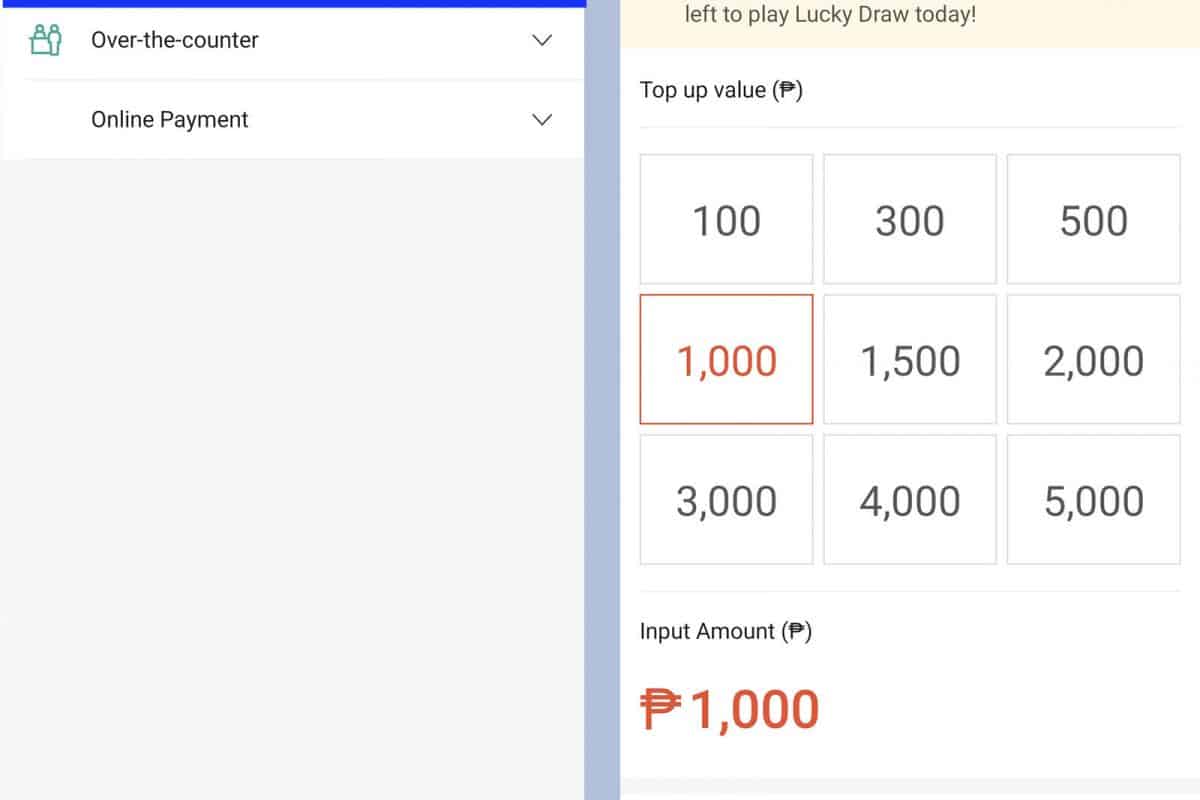Viewport: 1200px width, 800px height.
Task: Click the Input Amount label
Action: click(725, 631)
